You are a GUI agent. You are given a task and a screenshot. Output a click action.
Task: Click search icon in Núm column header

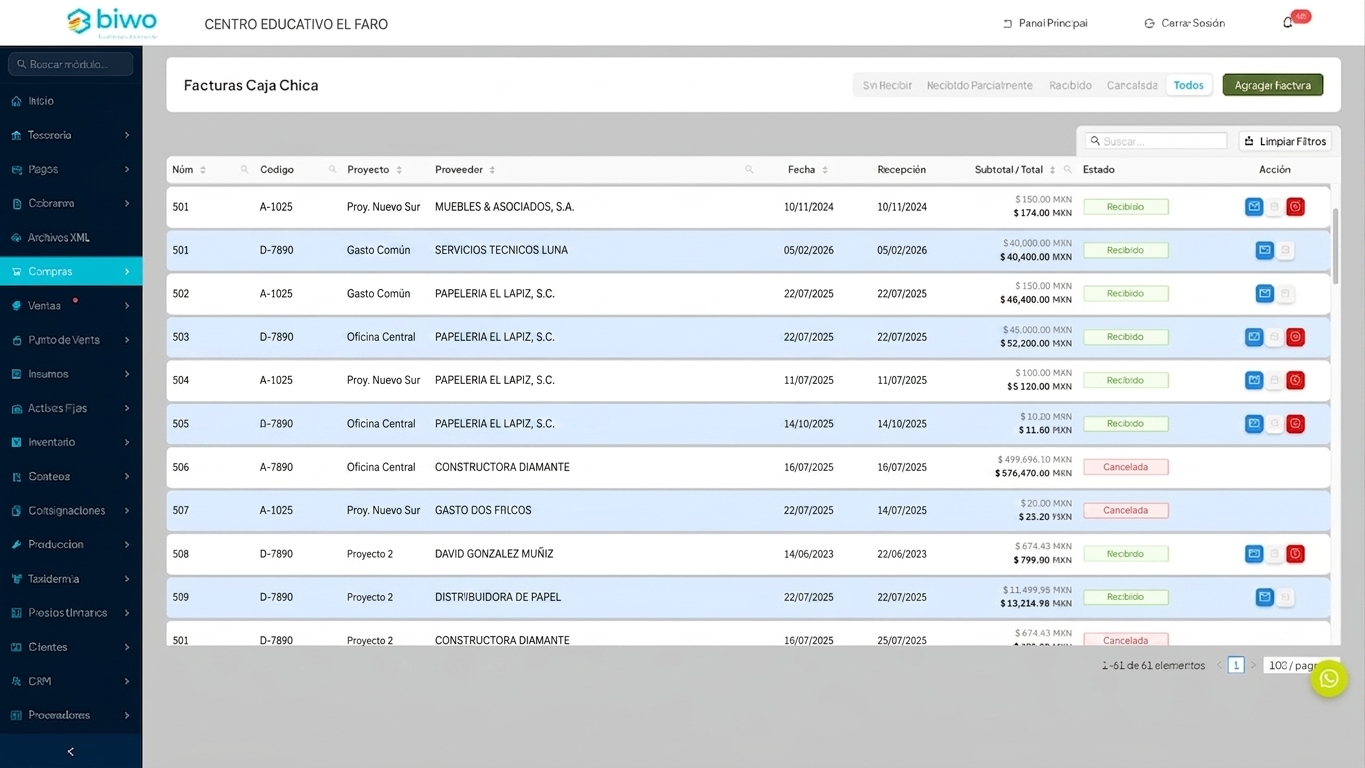[244, 170]
